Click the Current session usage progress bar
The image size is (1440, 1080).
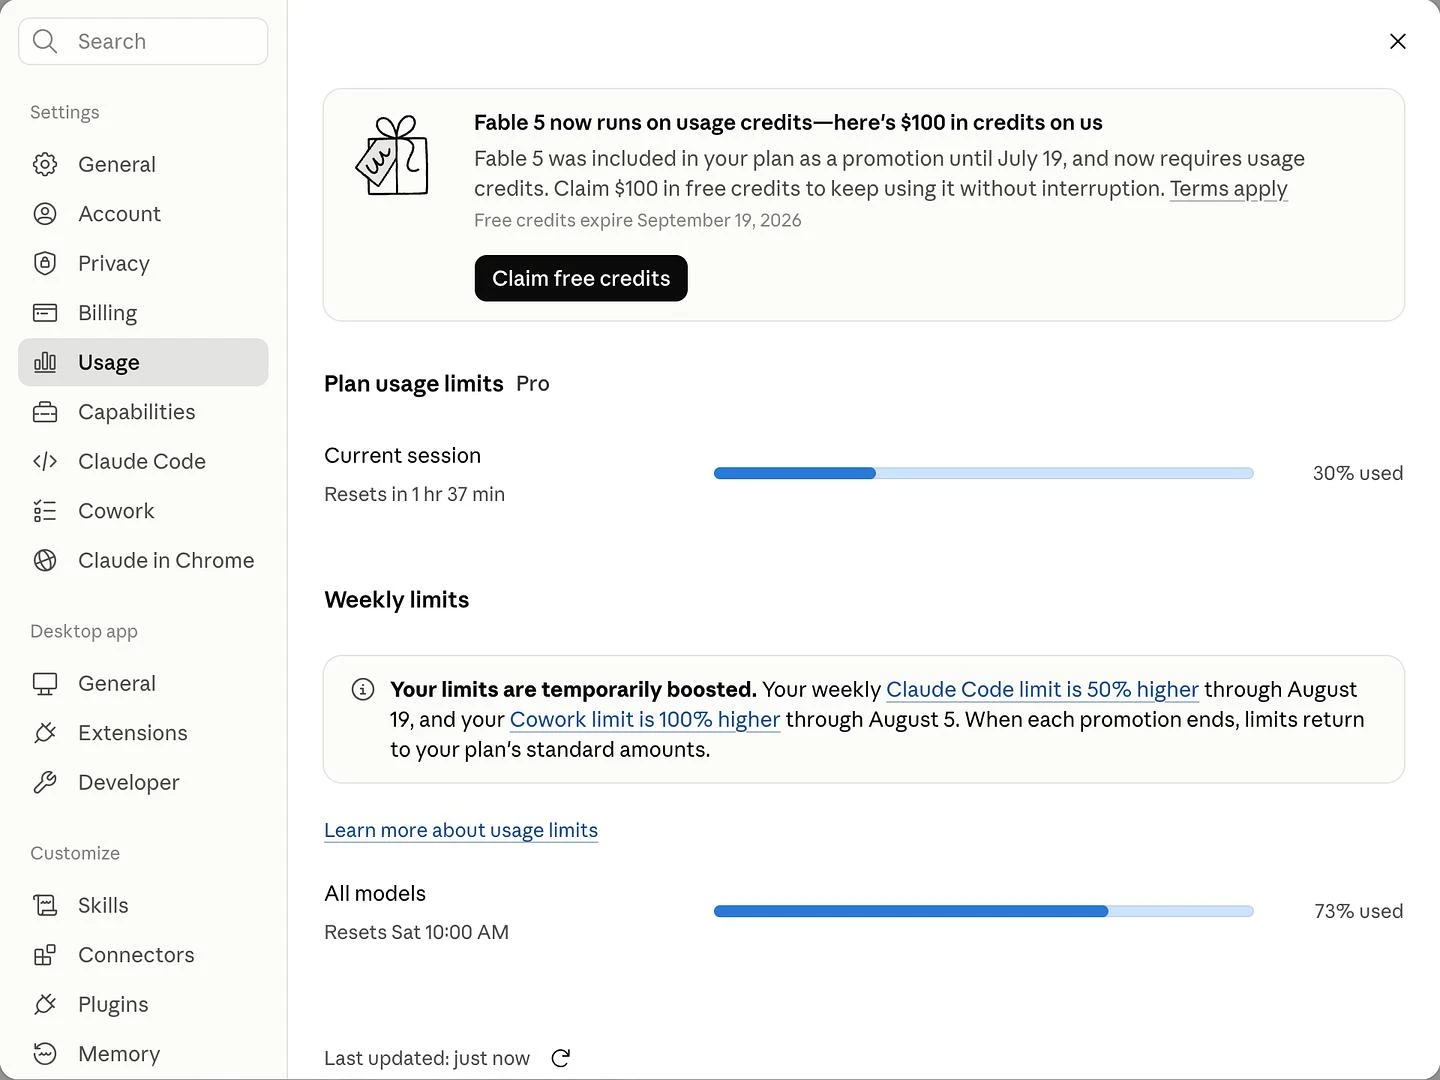(984, 473)
